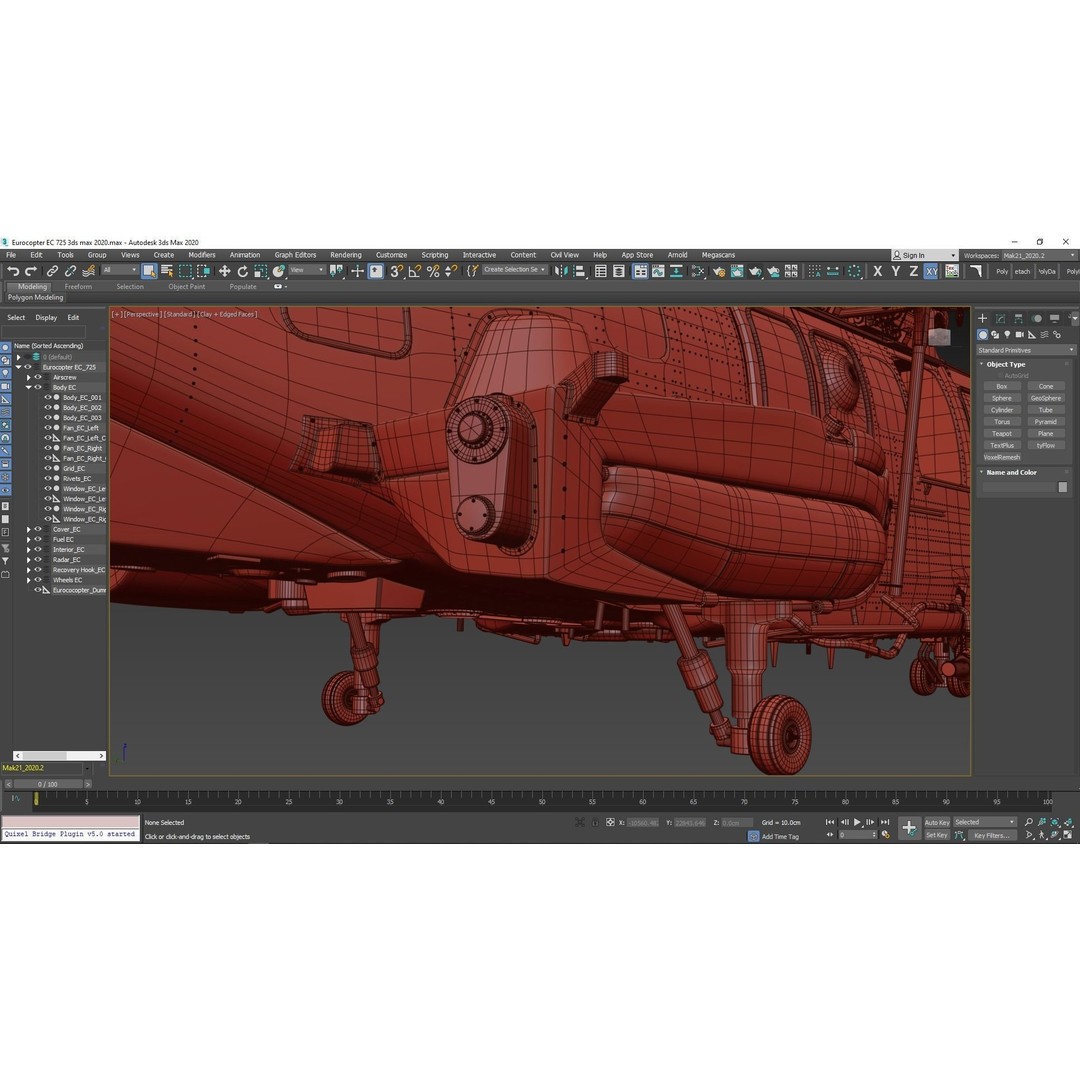Viewport: 1080px width, 1080px height.
Task: Activate the Select Object tool
Action: 149,271
